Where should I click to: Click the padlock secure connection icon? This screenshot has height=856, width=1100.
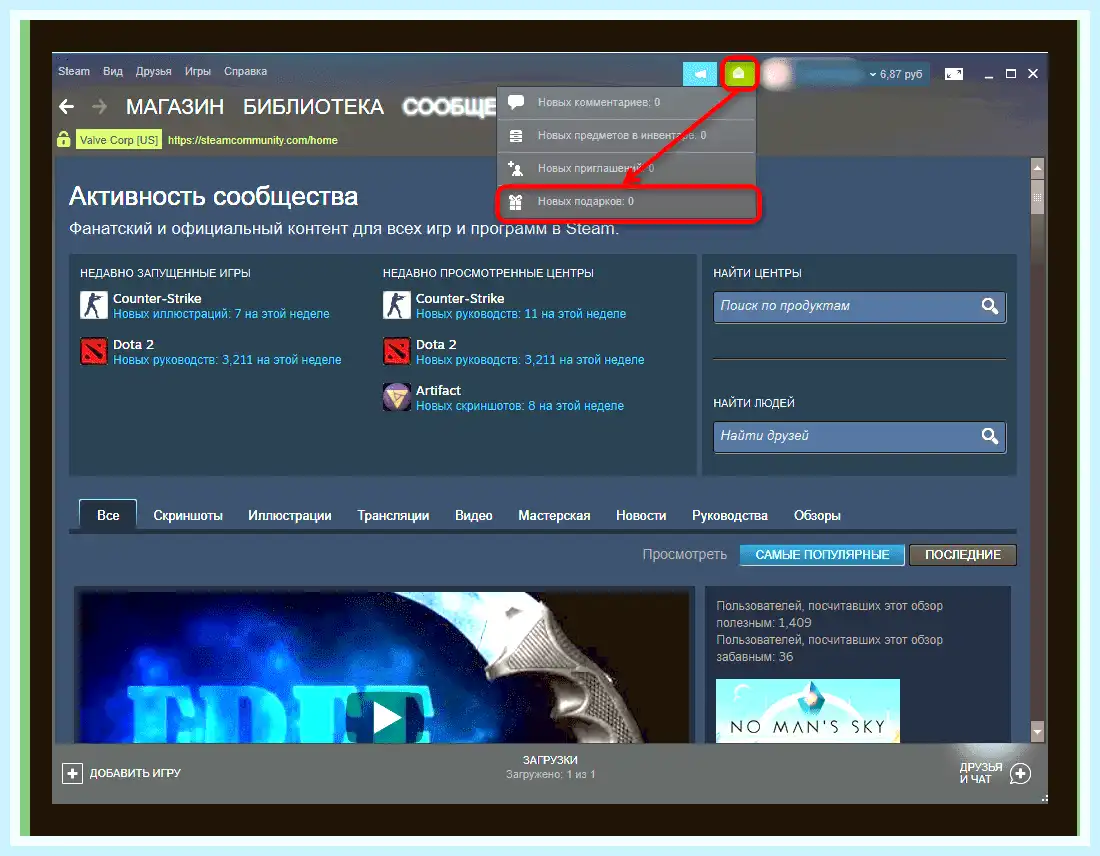pyautogui.click(x=63, y=139)
